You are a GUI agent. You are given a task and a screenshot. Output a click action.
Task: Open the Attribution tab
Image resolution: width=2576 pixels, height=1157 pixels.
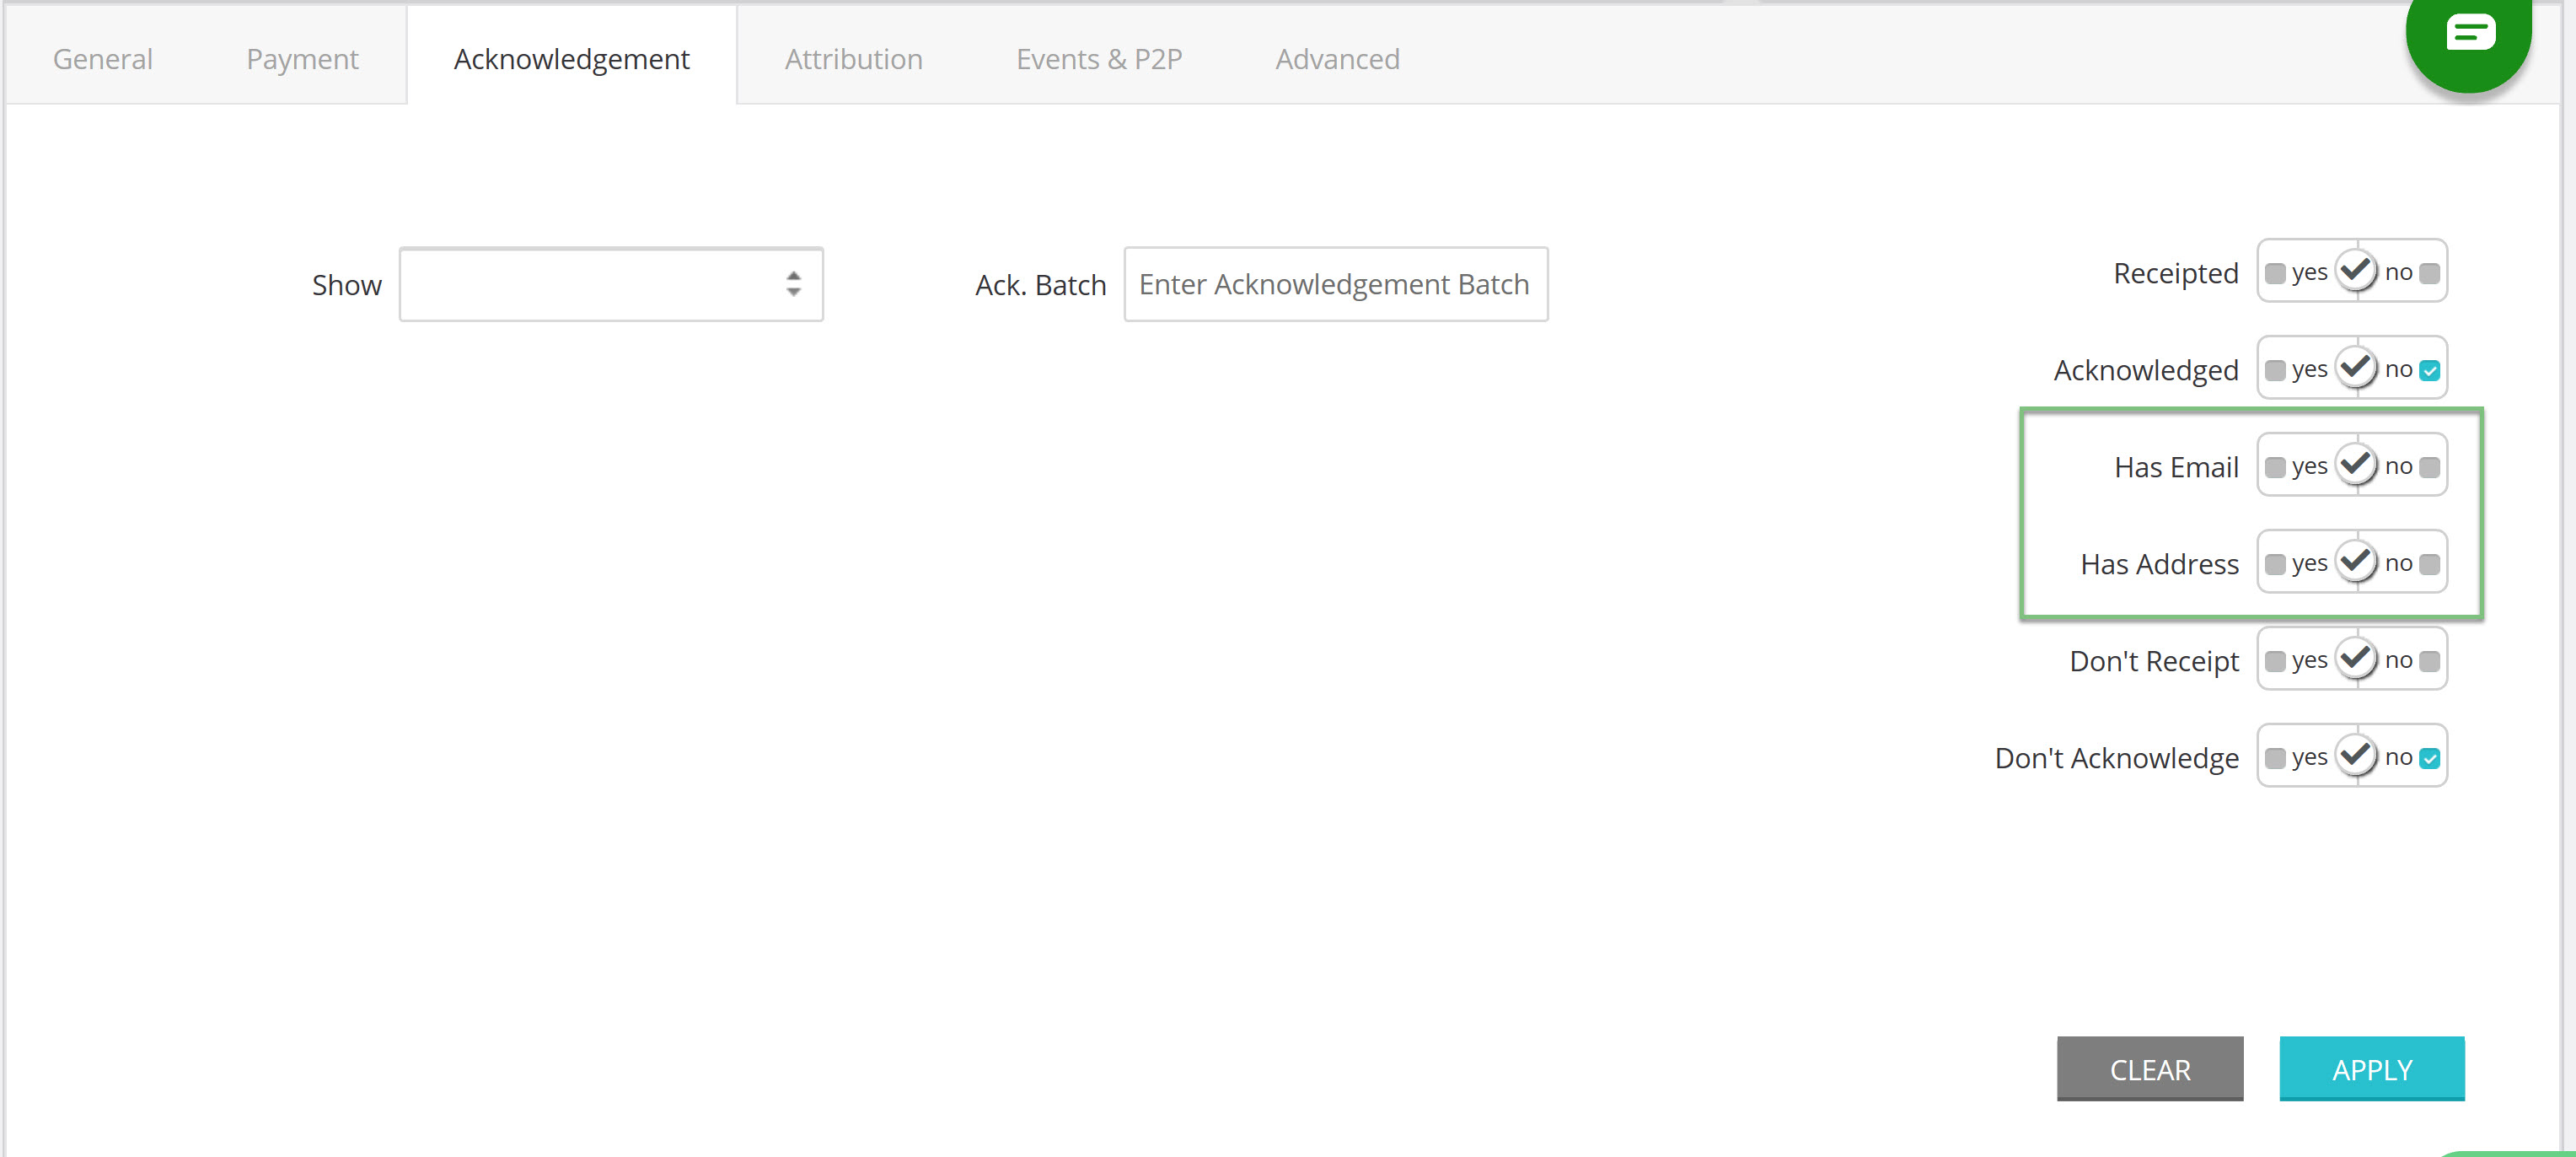(x=854, y=59)
